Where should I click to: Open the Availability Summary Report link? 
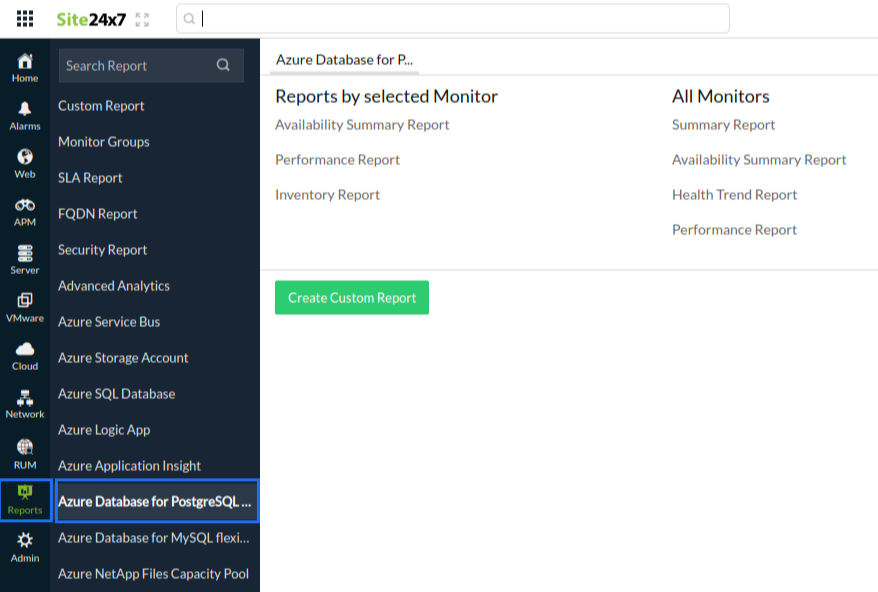point(362,124)
